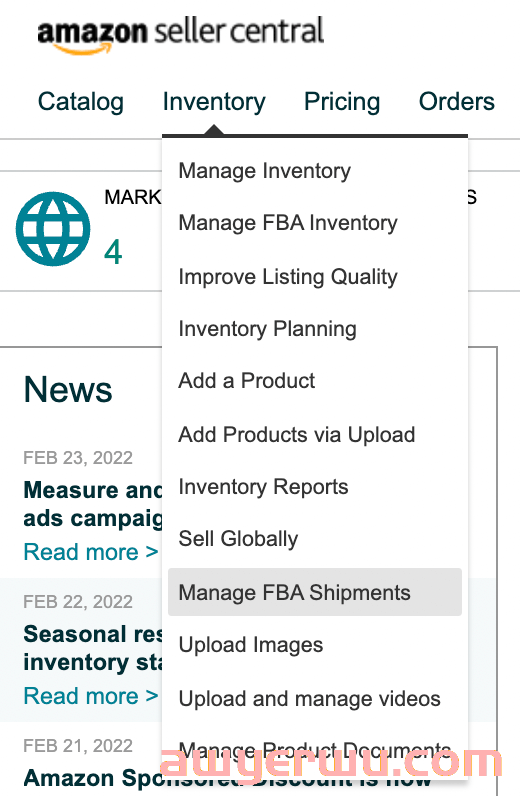Click the Amazon Seller Central logo
520x796 pixels.
(x=180, y=34)
